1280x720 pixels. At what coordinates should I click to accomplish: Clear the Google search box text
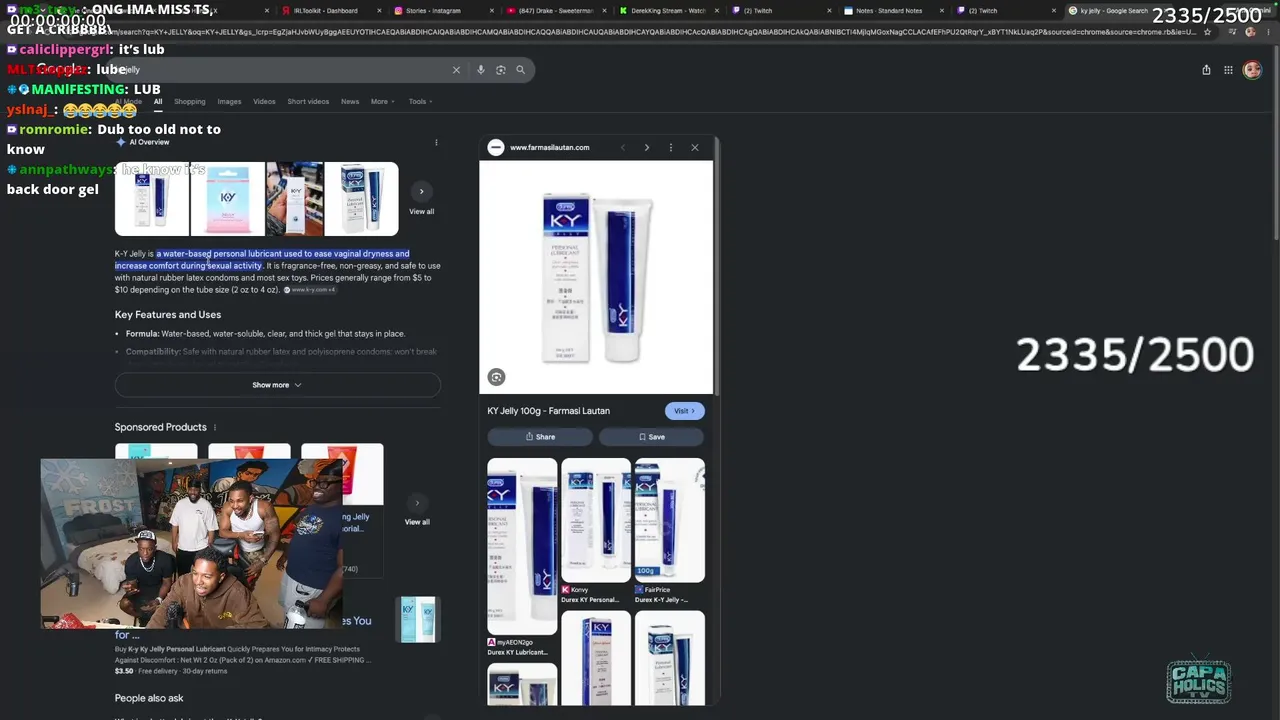[456, 70]
